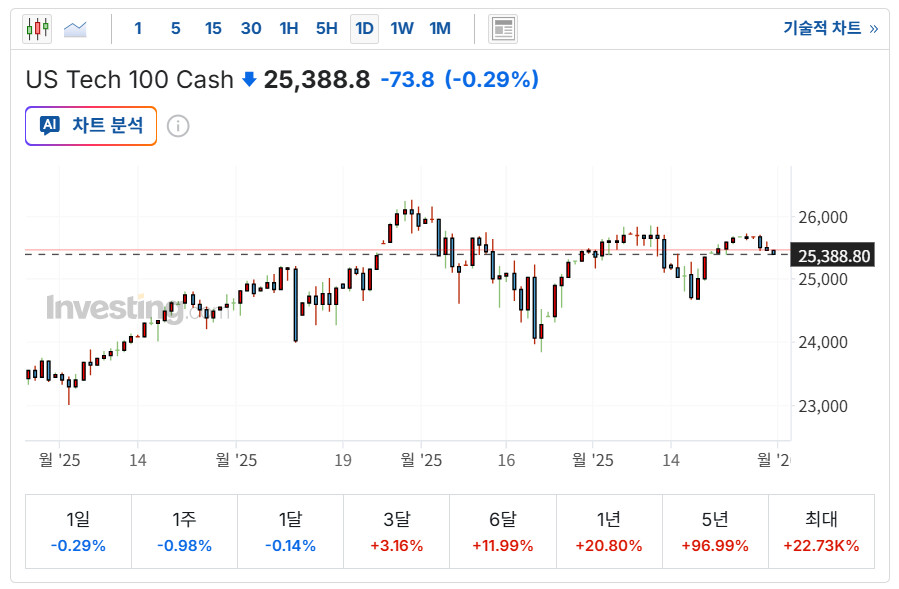Expand 기술적 차트 link arrow
The width and height of the screenshot is (899, 589).
(x=873, y=29)
